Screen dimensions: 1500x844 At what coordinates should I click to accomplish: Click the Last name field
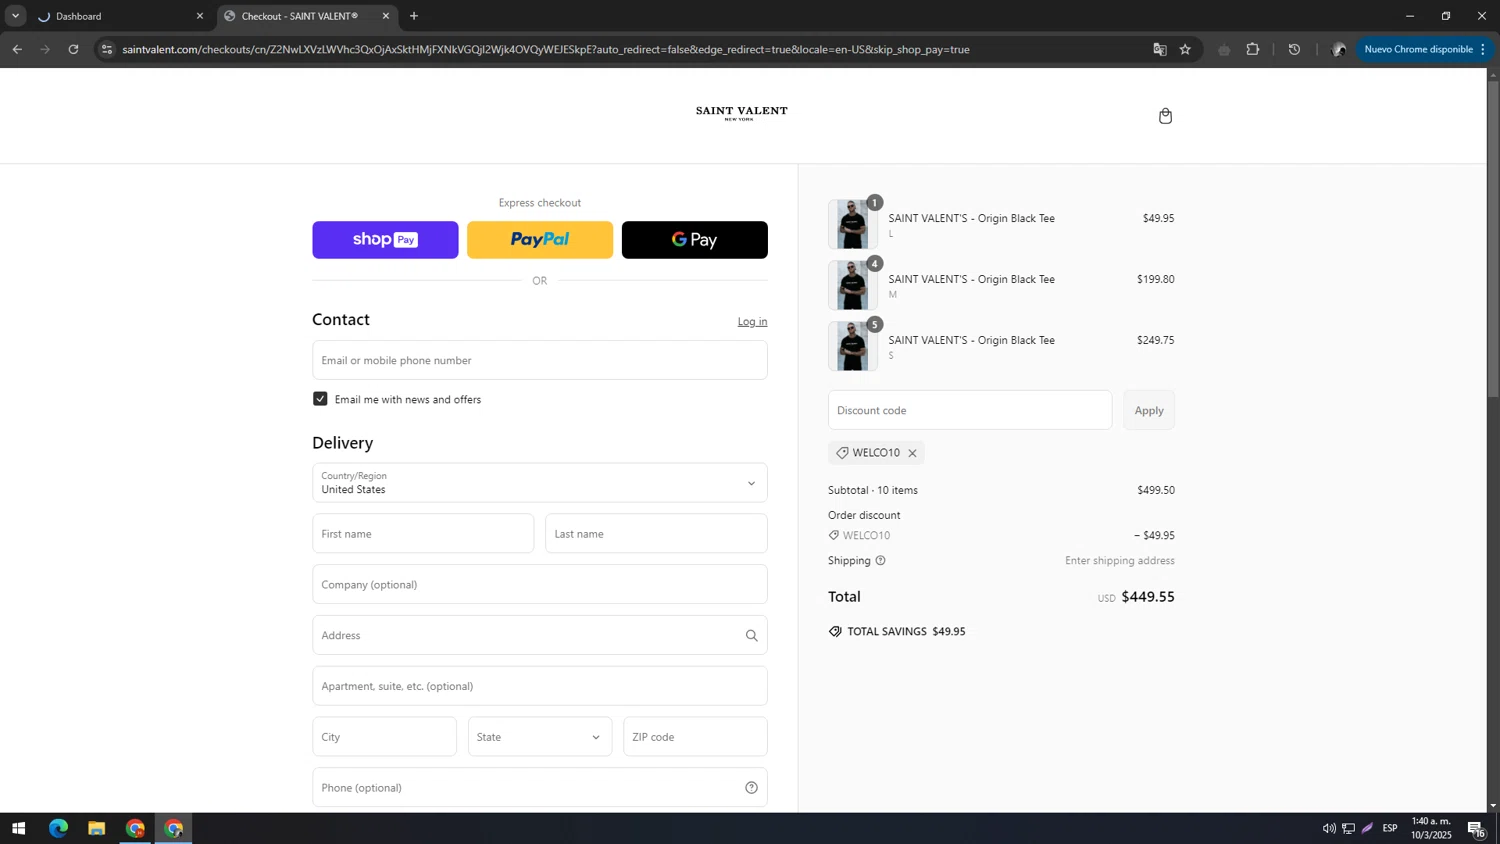point(656,534)
